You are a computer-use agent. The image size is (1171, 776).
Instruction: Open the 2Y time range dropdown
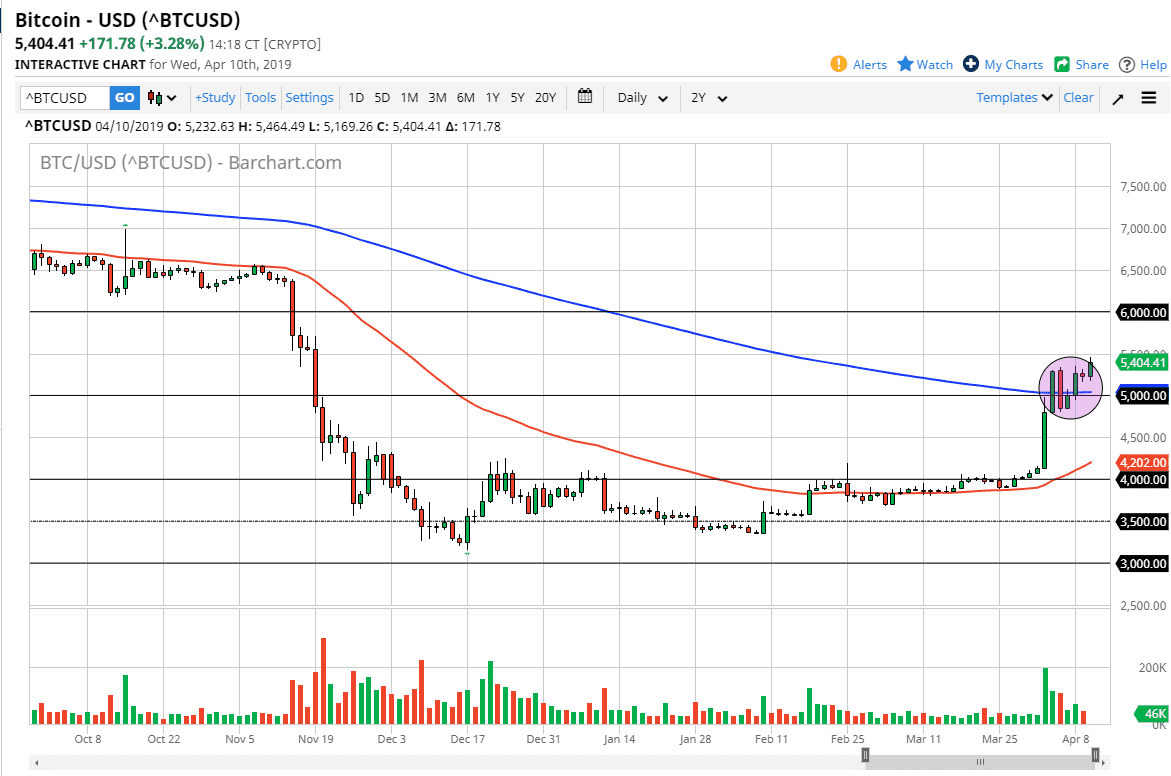[707, 97]
